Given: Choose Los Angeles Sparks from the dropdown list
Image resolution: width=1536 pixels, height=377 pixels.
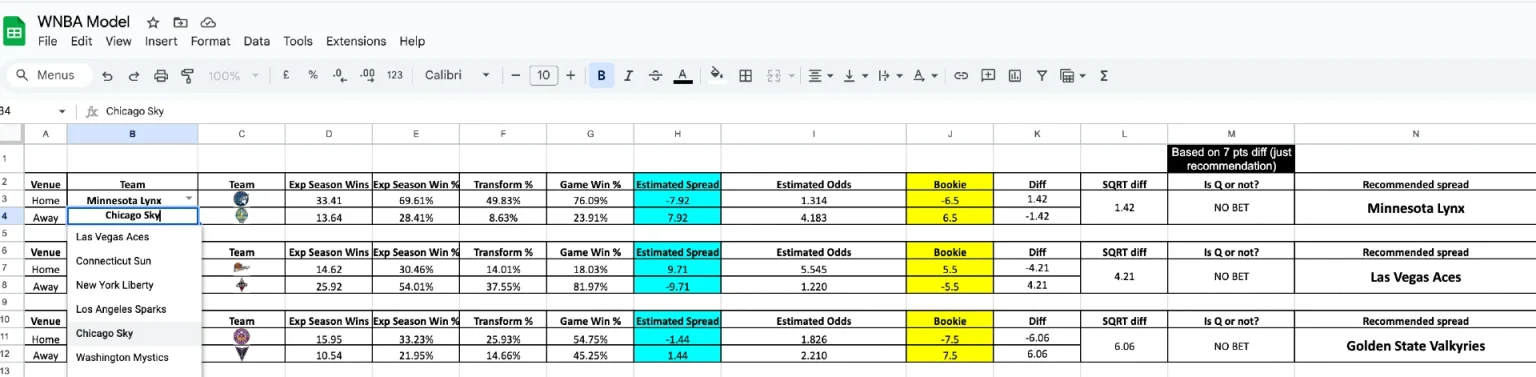Looking at the screenshot, I should click(134, 309).
